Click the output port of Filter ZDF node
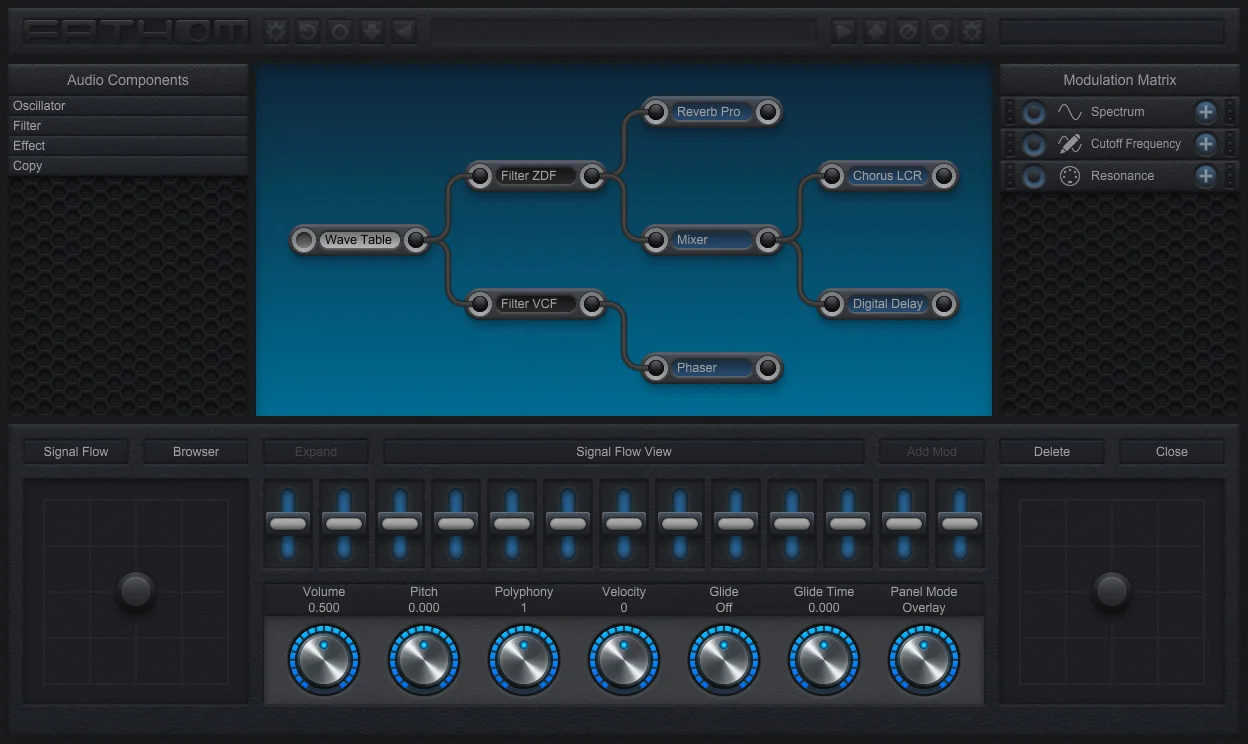 [x=592, y=176]
